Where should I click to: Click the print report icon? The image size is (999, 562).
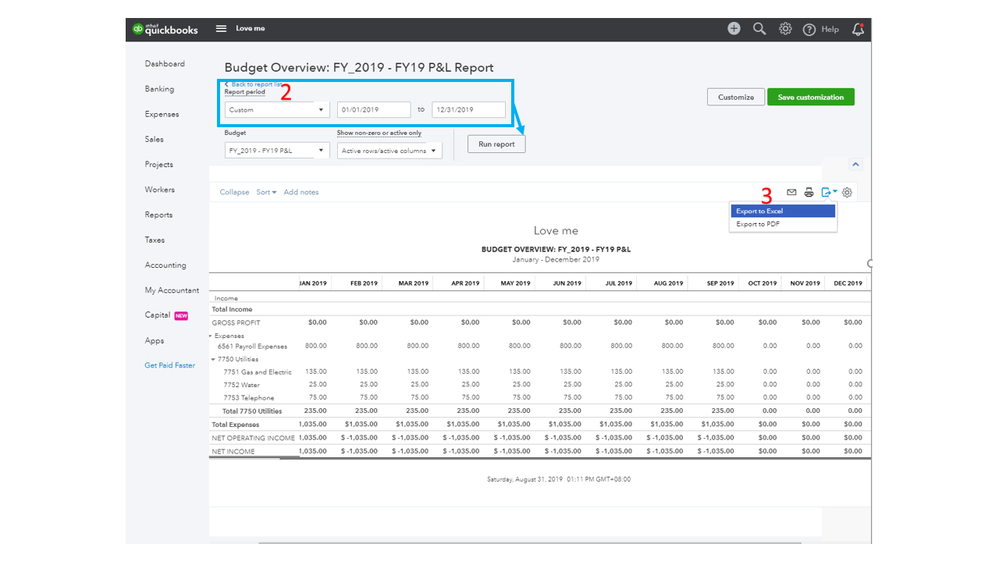[x=808, y=192]
